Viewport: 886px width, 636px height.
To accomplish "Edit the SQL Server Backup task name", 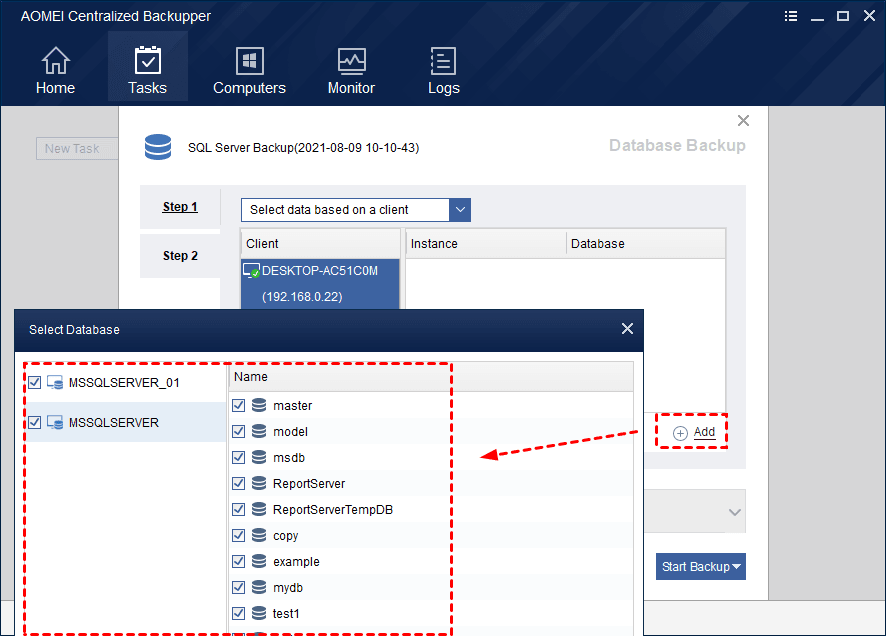I will tap(303, 148).
